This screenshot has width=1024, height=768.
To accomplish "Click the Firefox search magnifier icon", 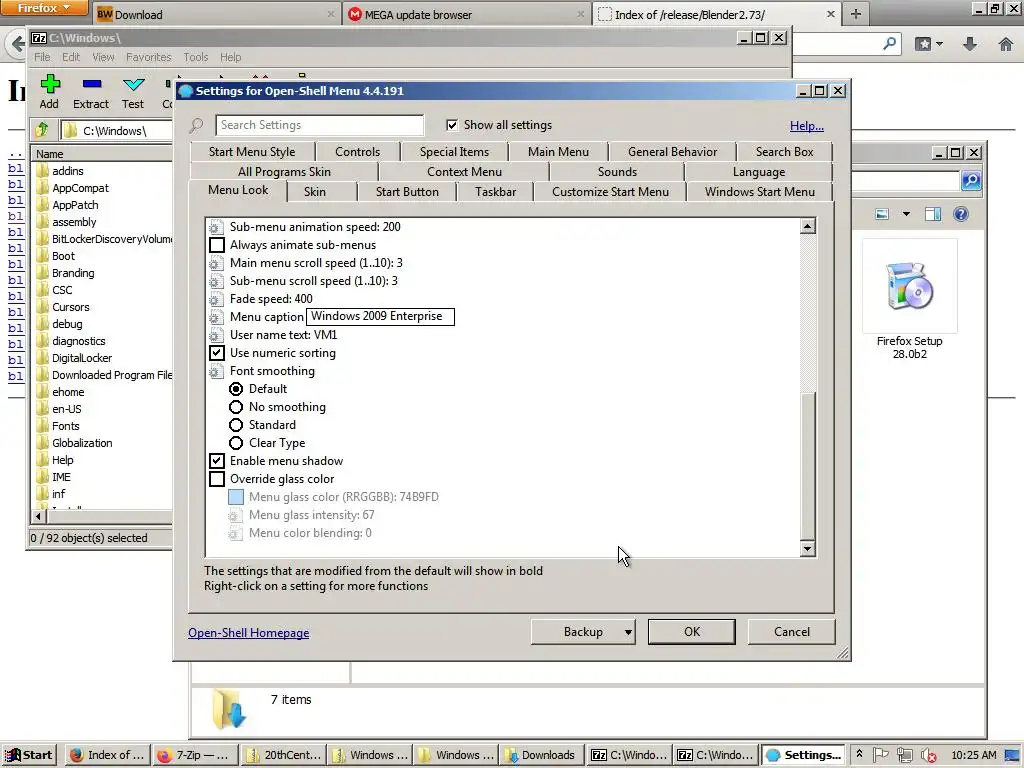I will coord(889,44).
